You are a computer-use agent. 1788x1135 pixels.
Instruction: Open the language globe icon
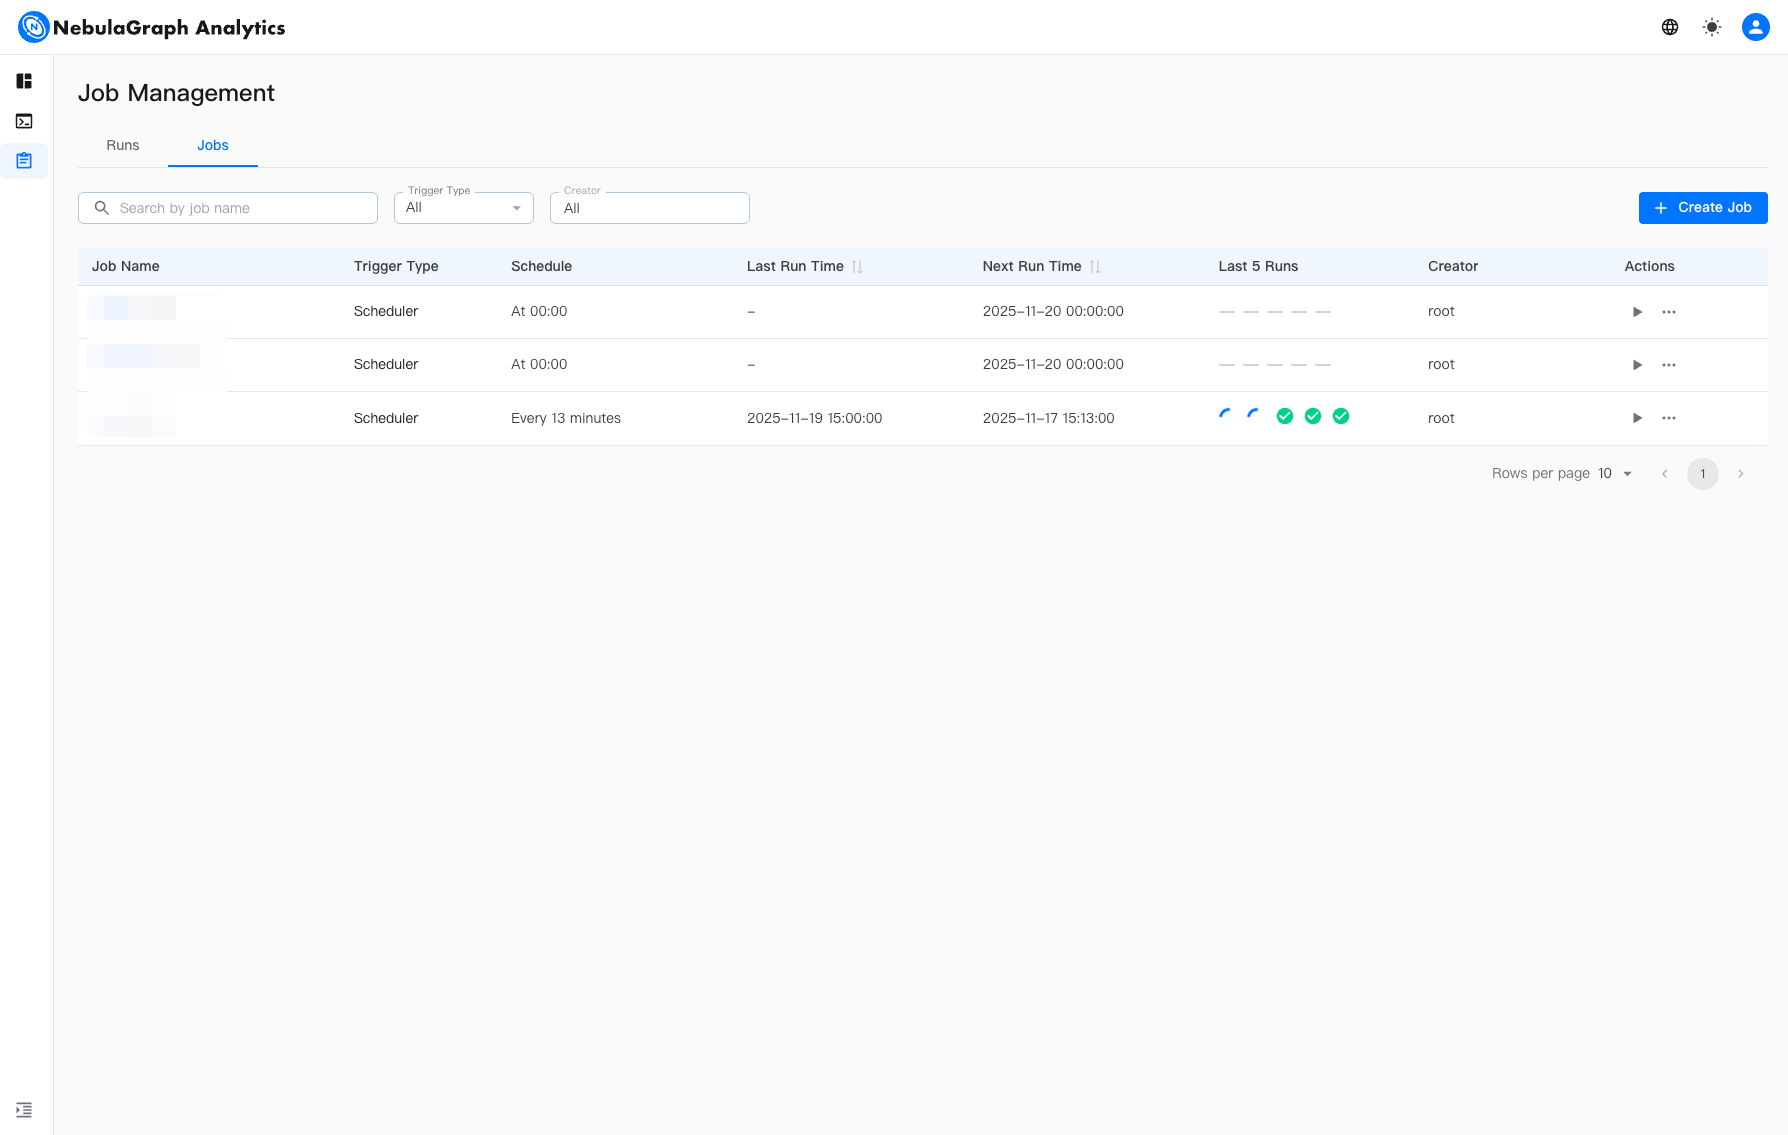[1670, 27]
